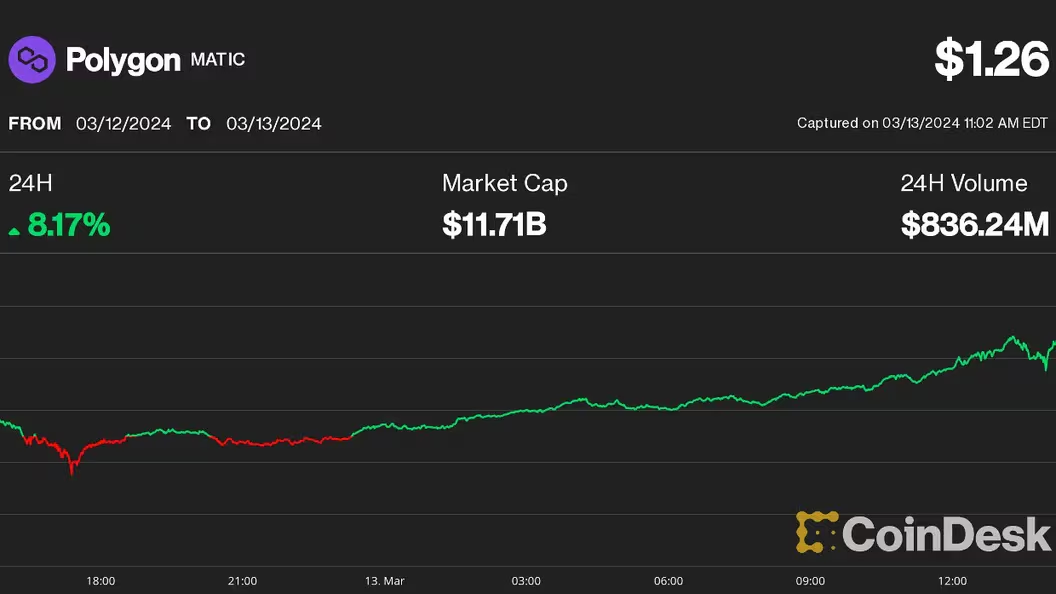Select the 03/13/2024 end date
This screenshot has height=594, width=1056.
(x=273, y=124)
